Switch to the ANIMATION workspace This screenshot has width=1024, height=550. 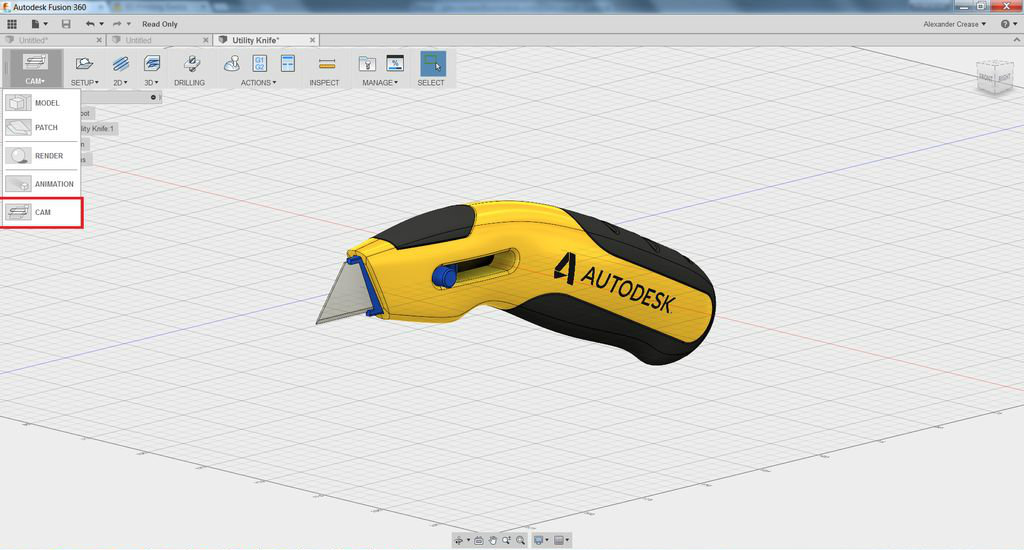click(40, 184)
